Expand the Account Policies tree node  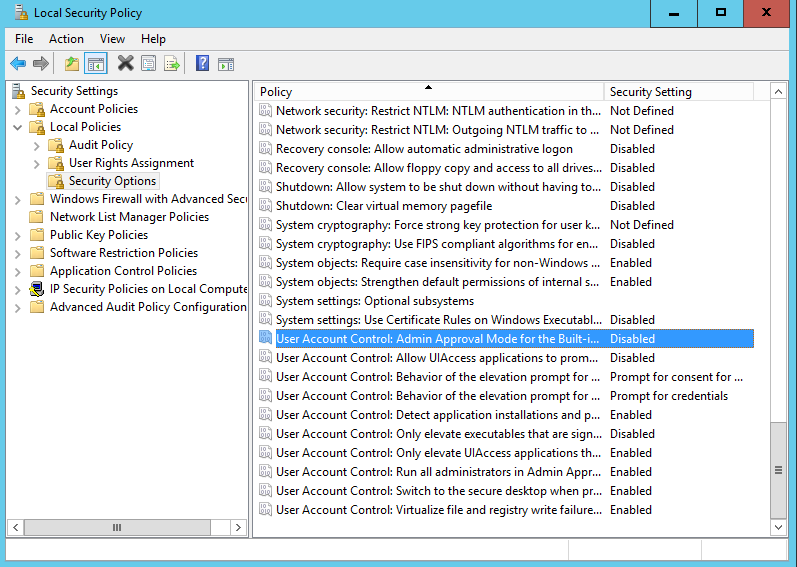point(18,109)
